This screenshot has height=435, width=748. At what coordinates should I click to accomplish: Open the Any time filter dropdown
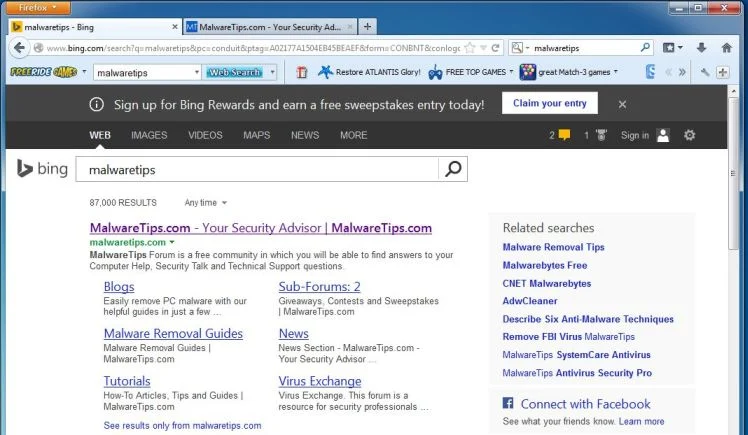pos(206,203)
